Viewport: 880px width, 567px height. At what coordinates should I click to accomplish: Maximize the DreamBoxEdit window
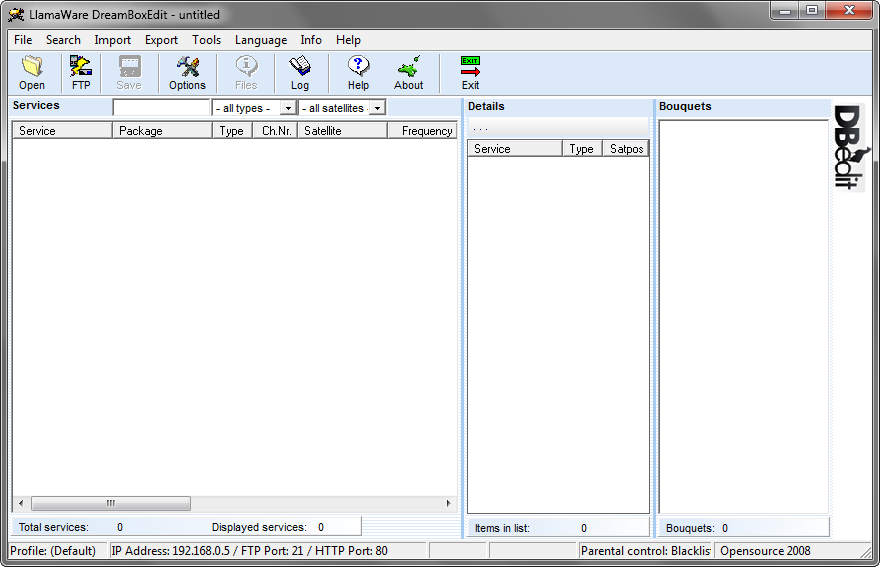point(812,11)
